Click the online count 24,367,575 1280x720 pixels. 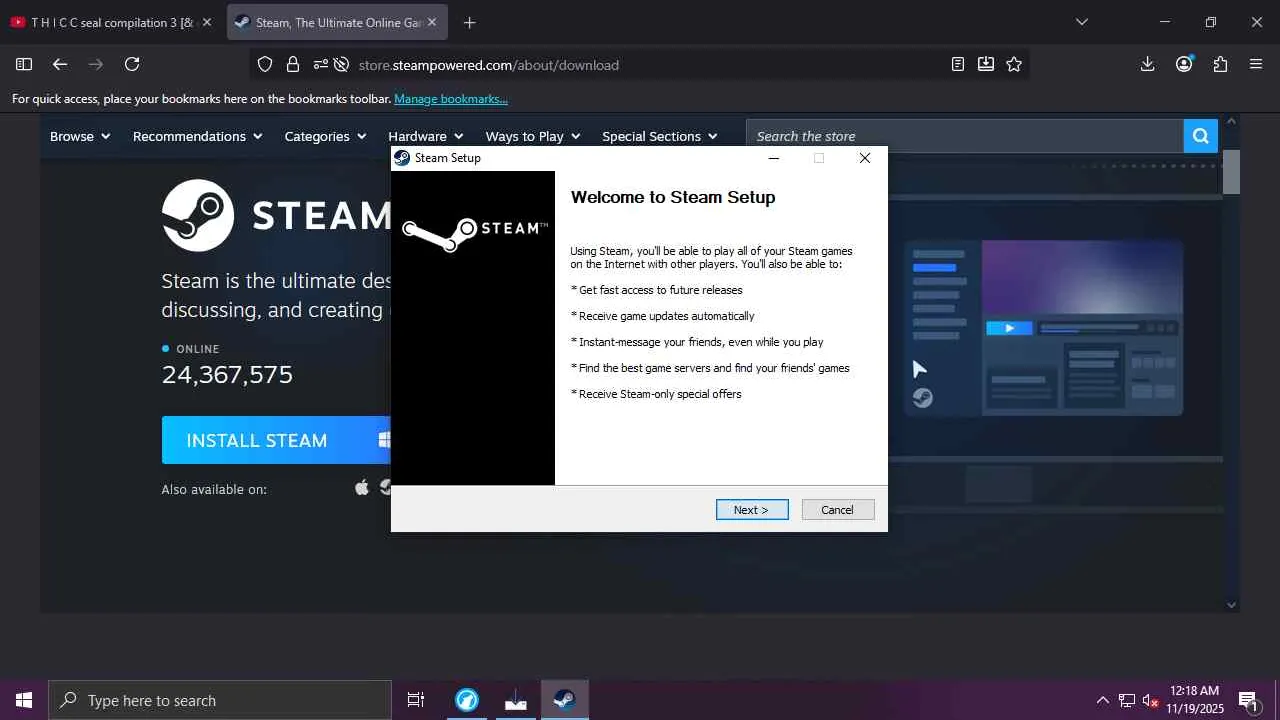point(227,375)
